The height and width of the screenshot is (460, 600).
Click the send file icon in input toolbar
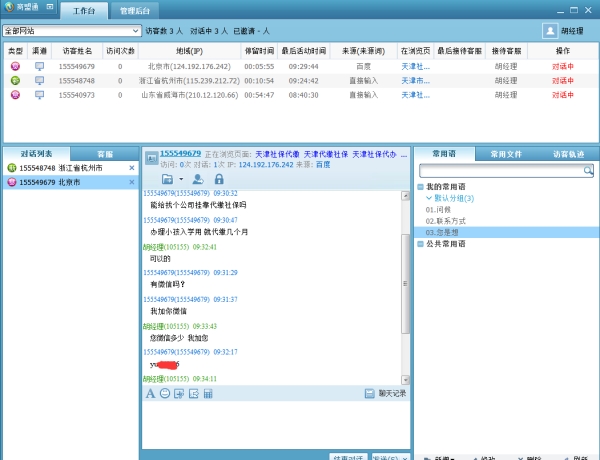pyautogui.click(x=194, y=393)
